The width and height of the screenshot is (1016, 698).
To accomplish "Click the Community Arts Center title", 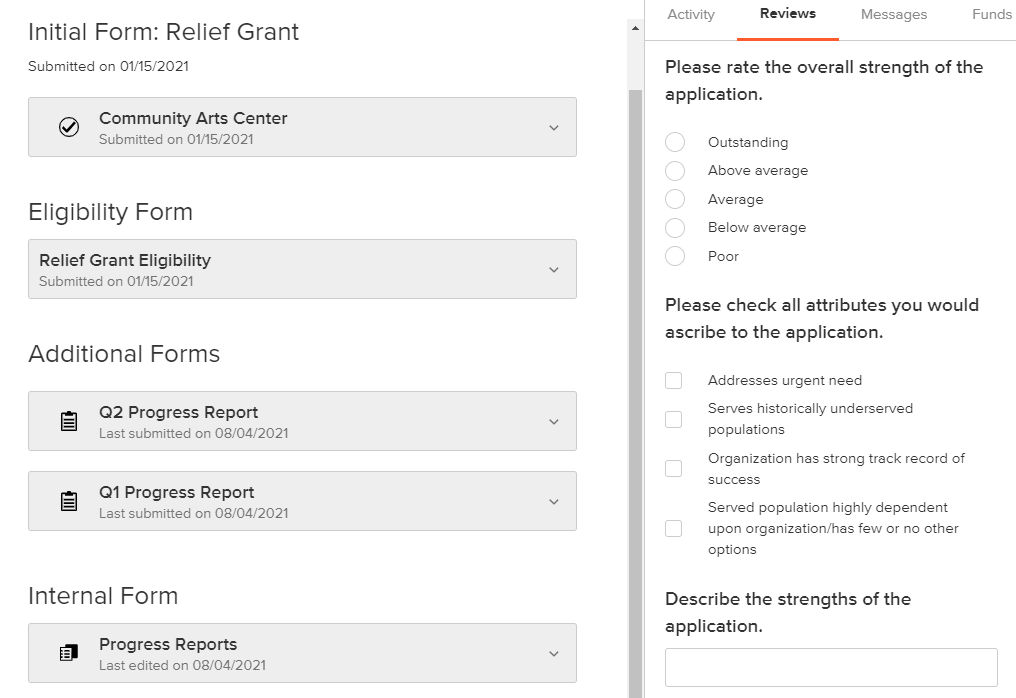I will [x=193, y=119].
